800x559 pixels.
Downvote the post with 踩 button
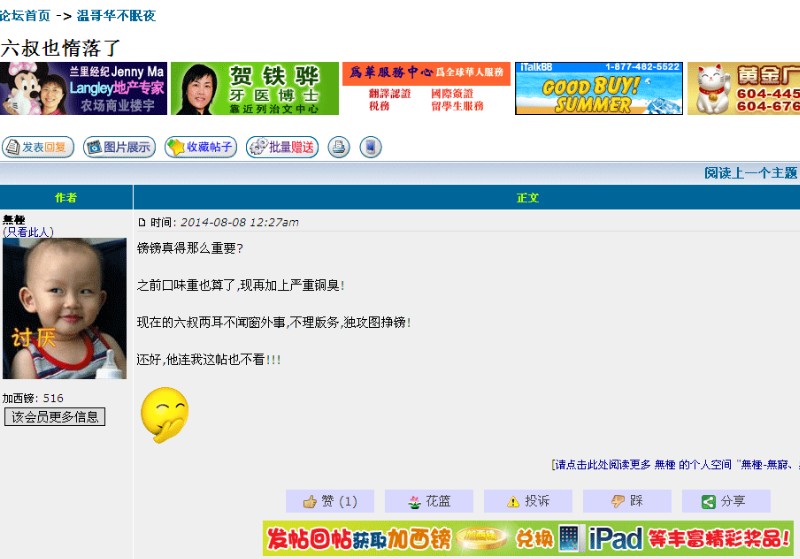[x=627, y=501]
